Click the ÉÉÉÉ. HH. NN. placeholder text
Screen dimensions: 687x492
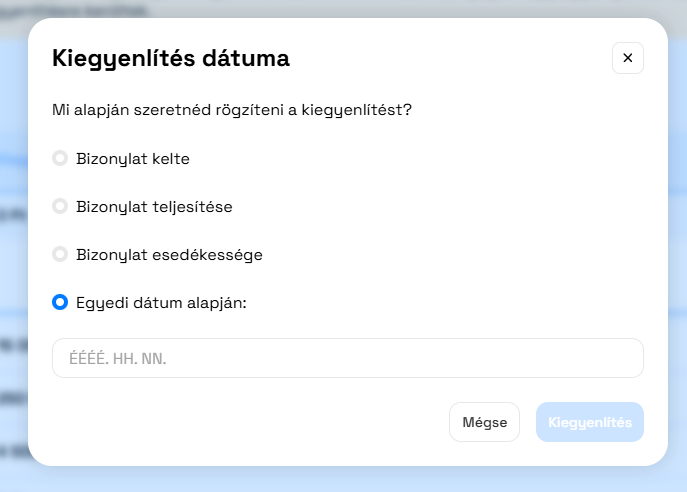116,358
